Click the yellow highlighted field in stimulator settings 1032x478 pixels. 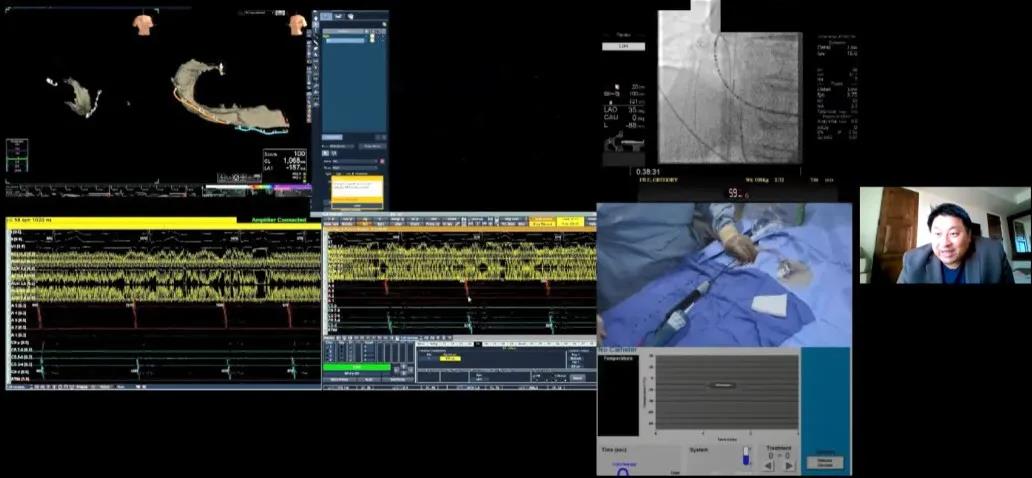click(x=450, y=358)
